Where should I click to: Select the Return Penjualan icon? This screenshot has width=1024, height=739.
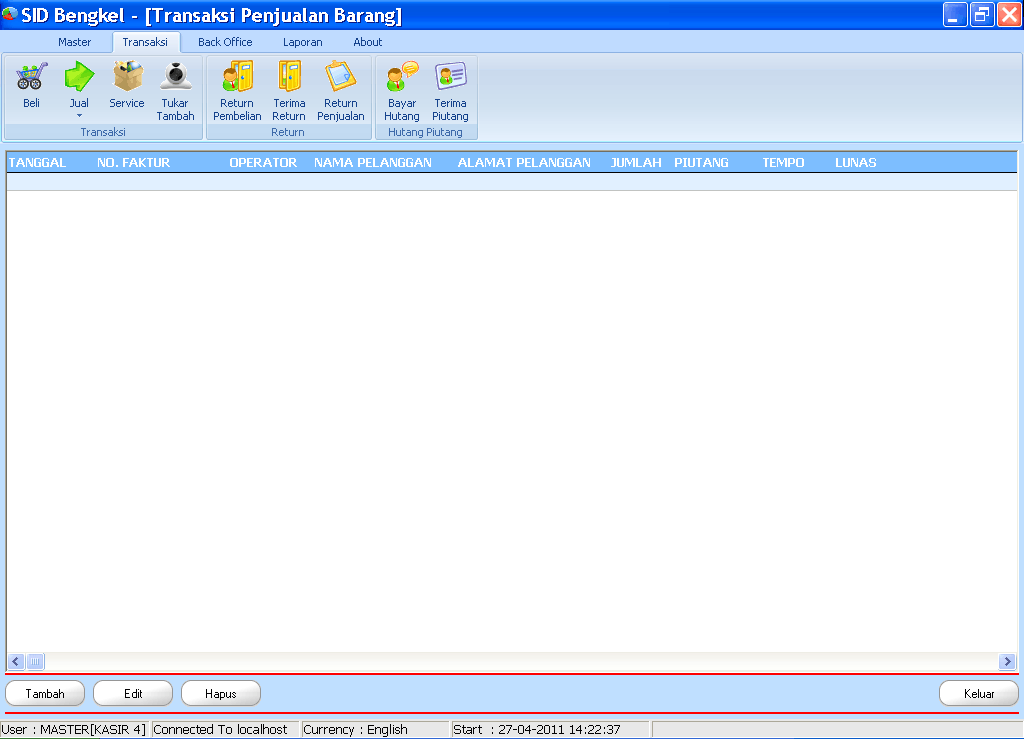tap(340, 88)
